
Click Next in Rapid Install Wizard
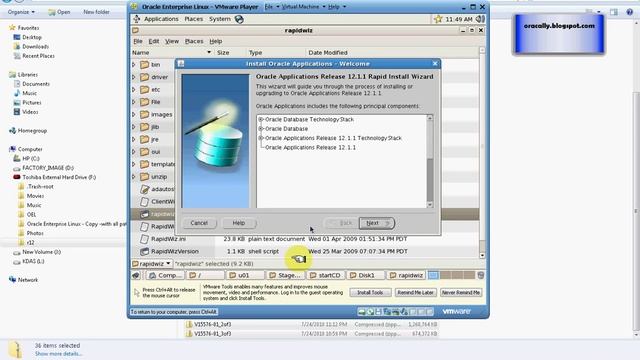(x=376, y=223)
